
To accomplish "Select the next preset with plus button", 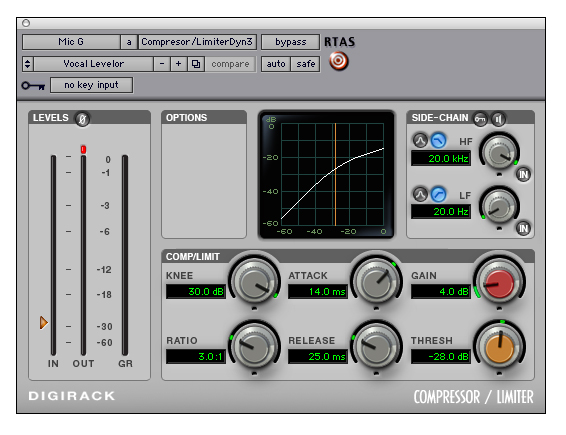I will tap(179, 64).
